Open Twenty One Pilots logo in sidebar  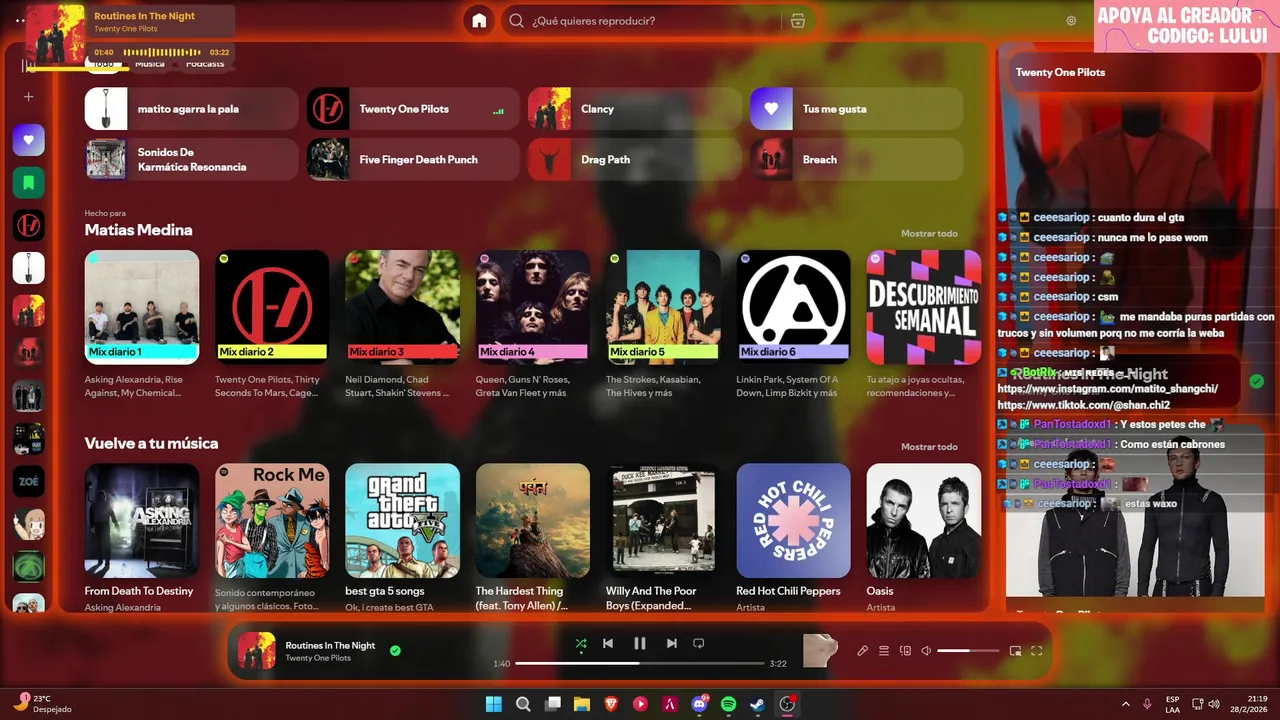(28, 226)
